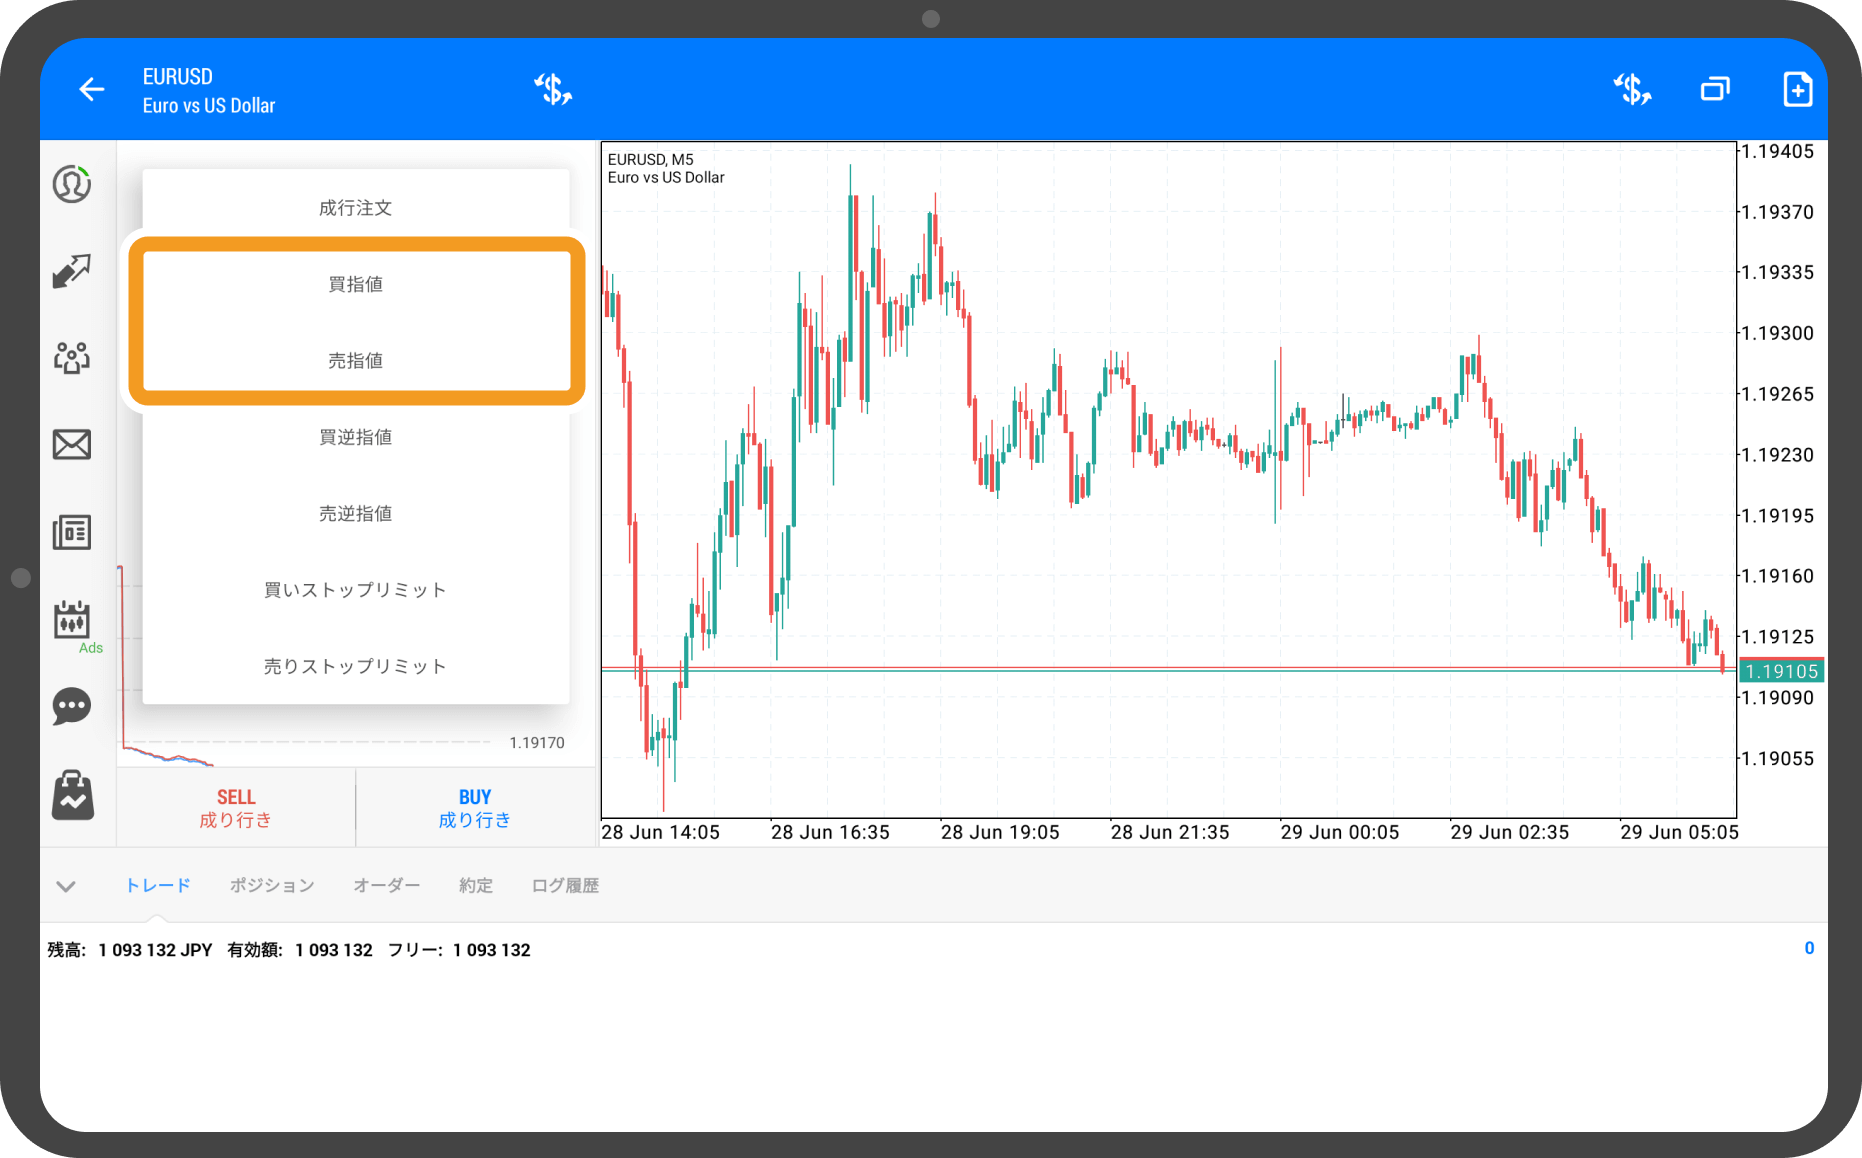Tap the EURUSD symbol title in header
This screenshot has width=1862, height=1158.
tap(178, 77)
